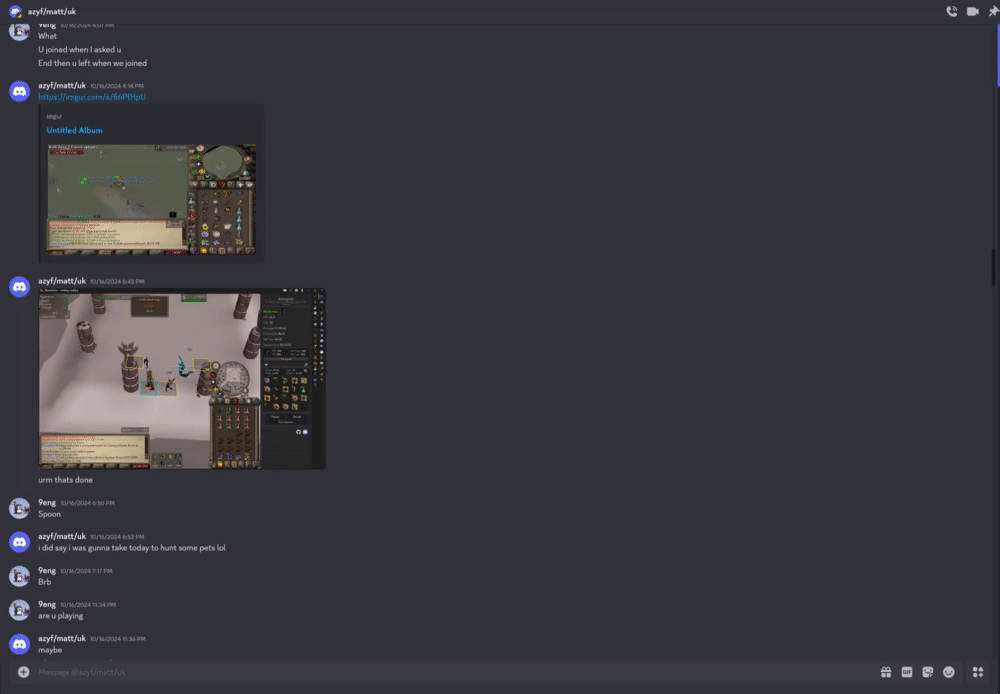Open pinned messages with the pin icon

click(993, 11)
